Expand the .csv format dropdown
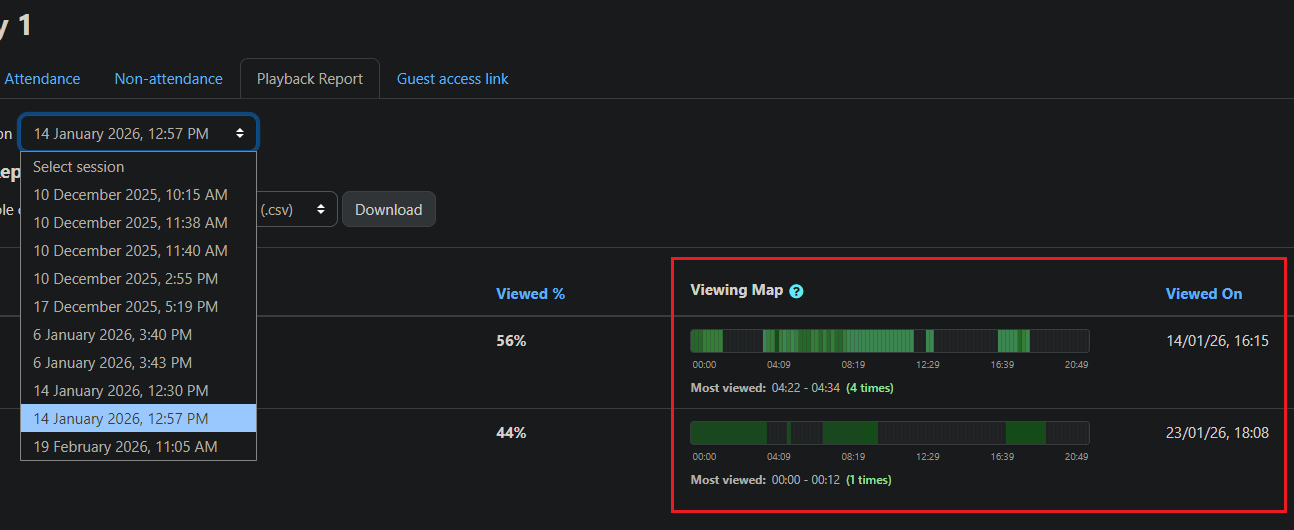 (x=296, y=209)
